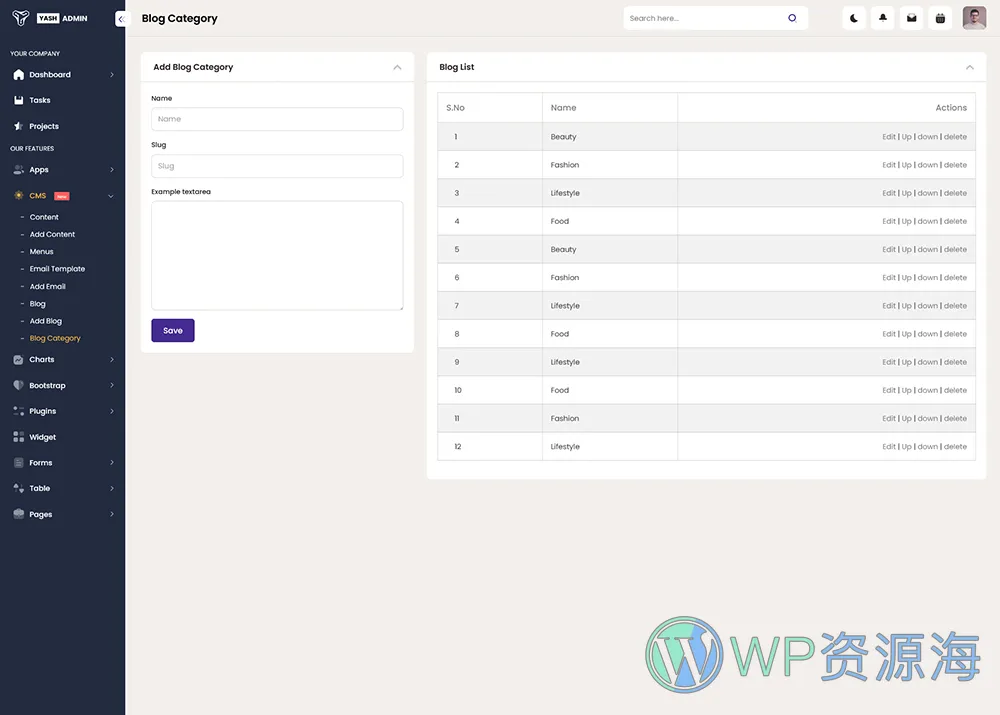Viewport: 1000px width, 715px height.
Task: Open notifications via the bell icon
Action: point(883,18)
